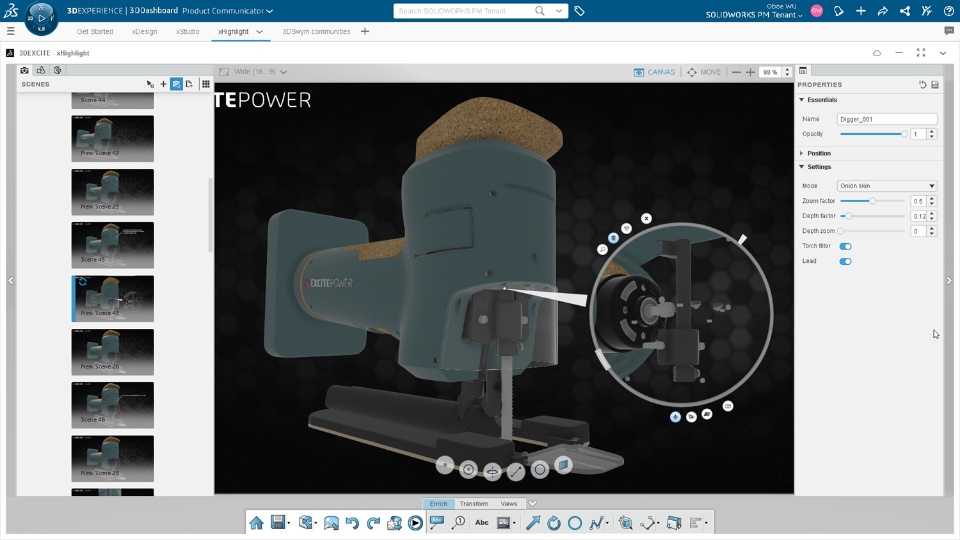This screenshot has width=960, height=540.
Task: Click the 3DEXPERIENCE compass icon
Action: point(41,17)
